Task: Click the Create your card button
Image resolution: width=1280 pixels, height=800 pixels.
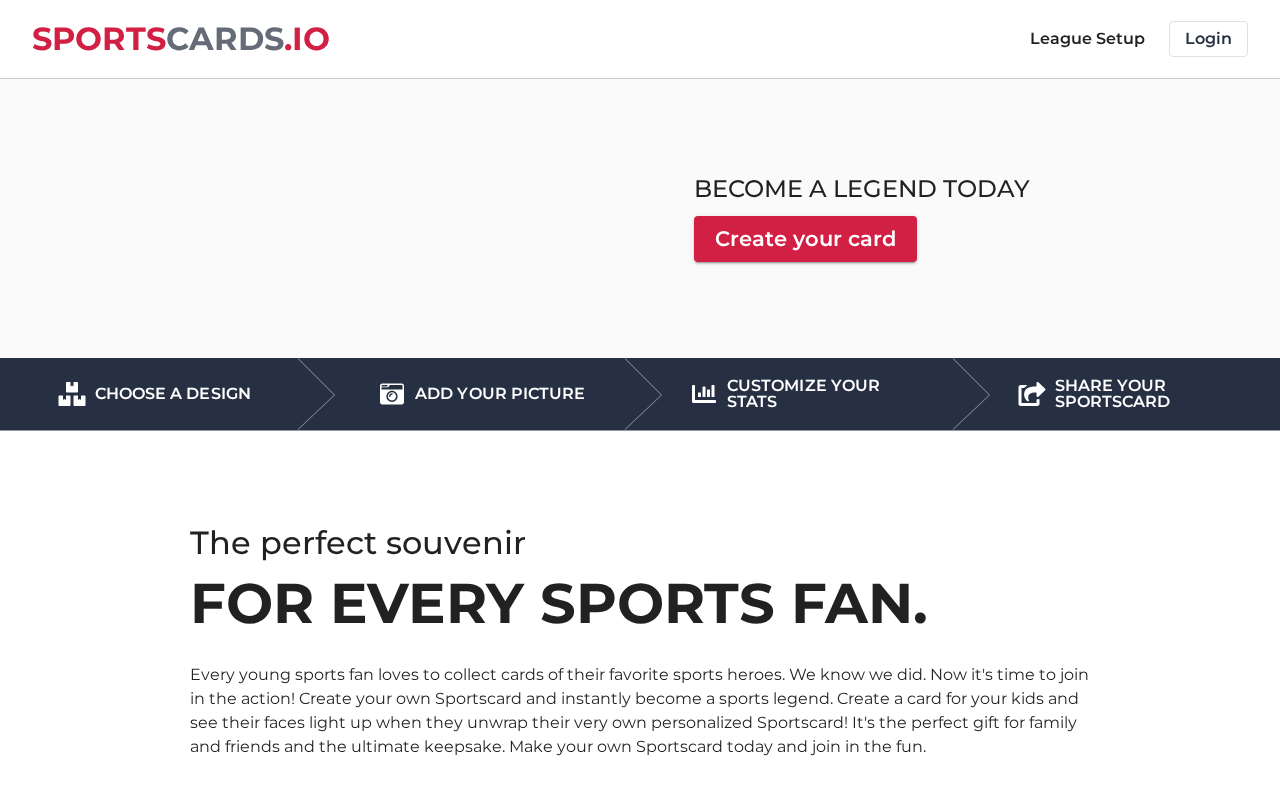Action: tap(805, 239)
